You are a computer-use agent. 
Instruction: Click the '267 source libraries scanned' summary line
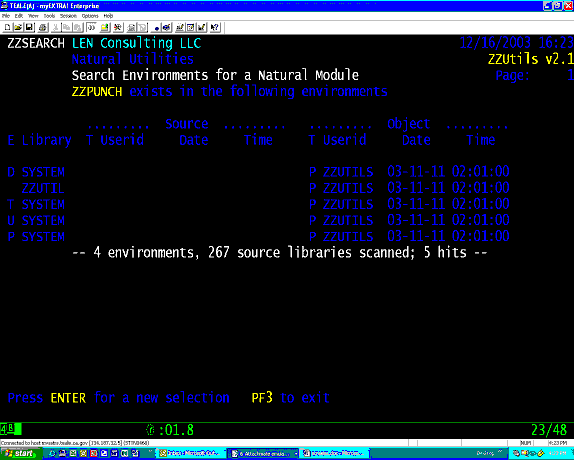(x=280, y=253)
